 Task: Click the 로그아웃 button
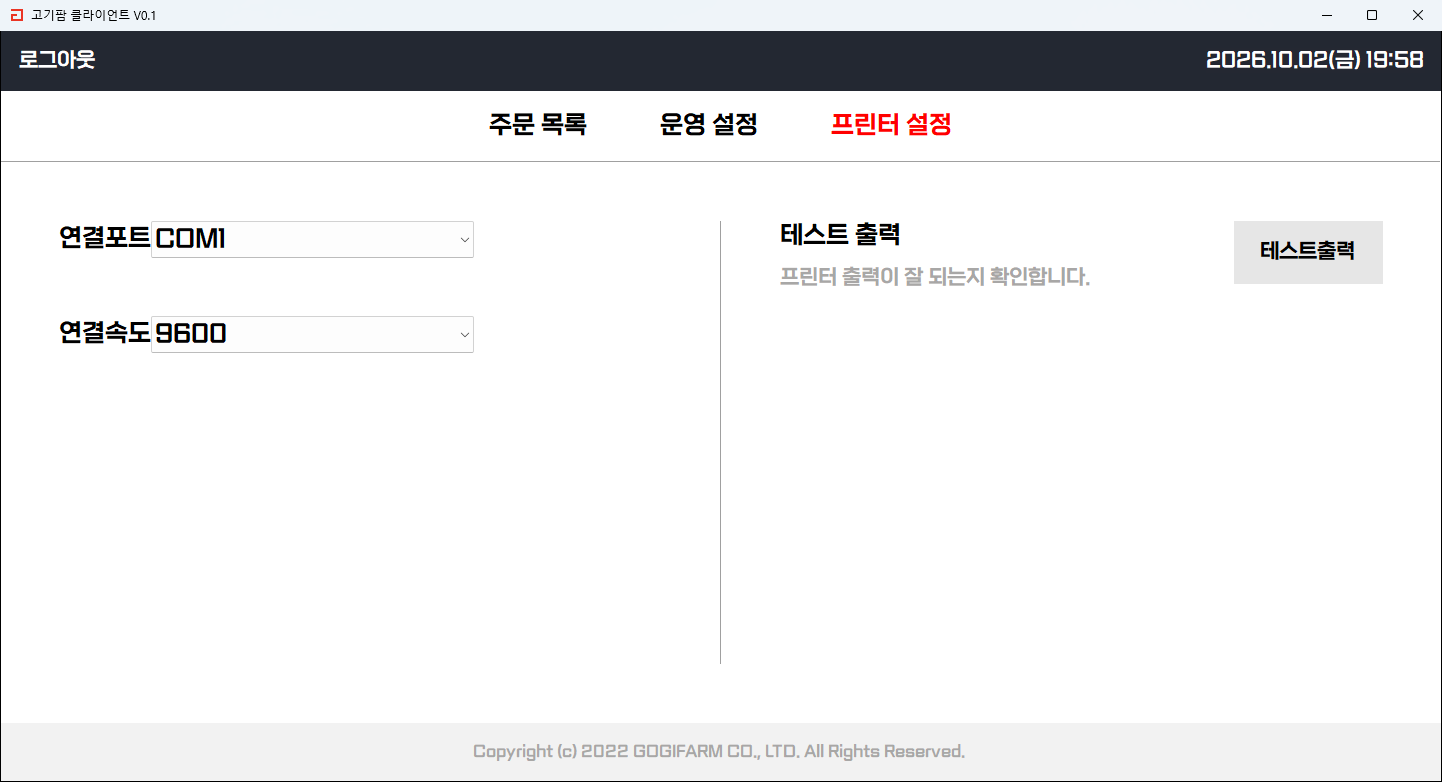point(57,60)
